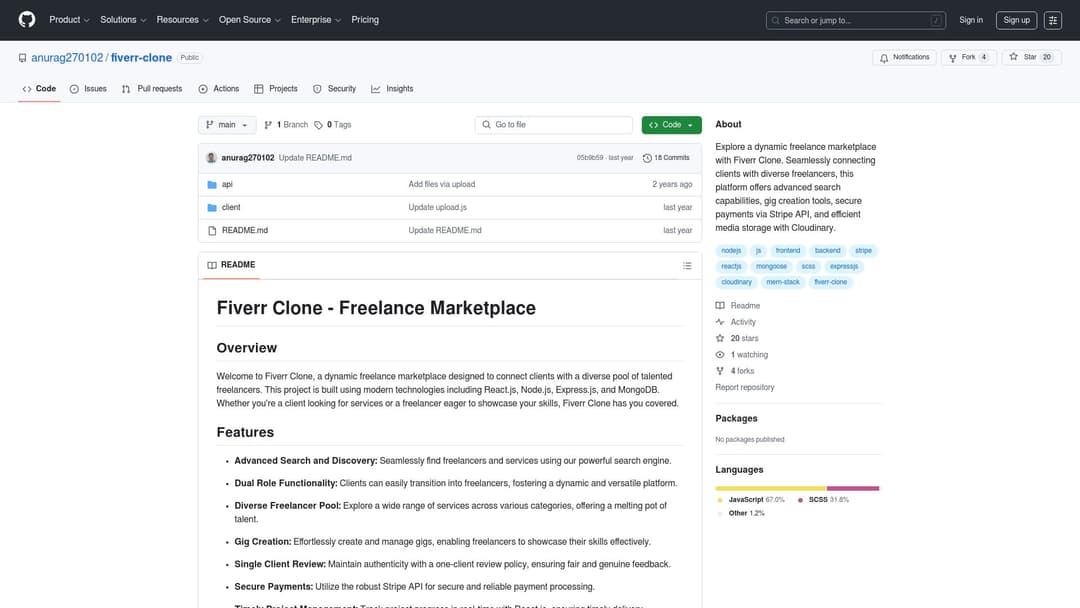The width and height of the screenshot is (1080, 608).
Task: Open the main branch selector
Action: pos(227,125)
